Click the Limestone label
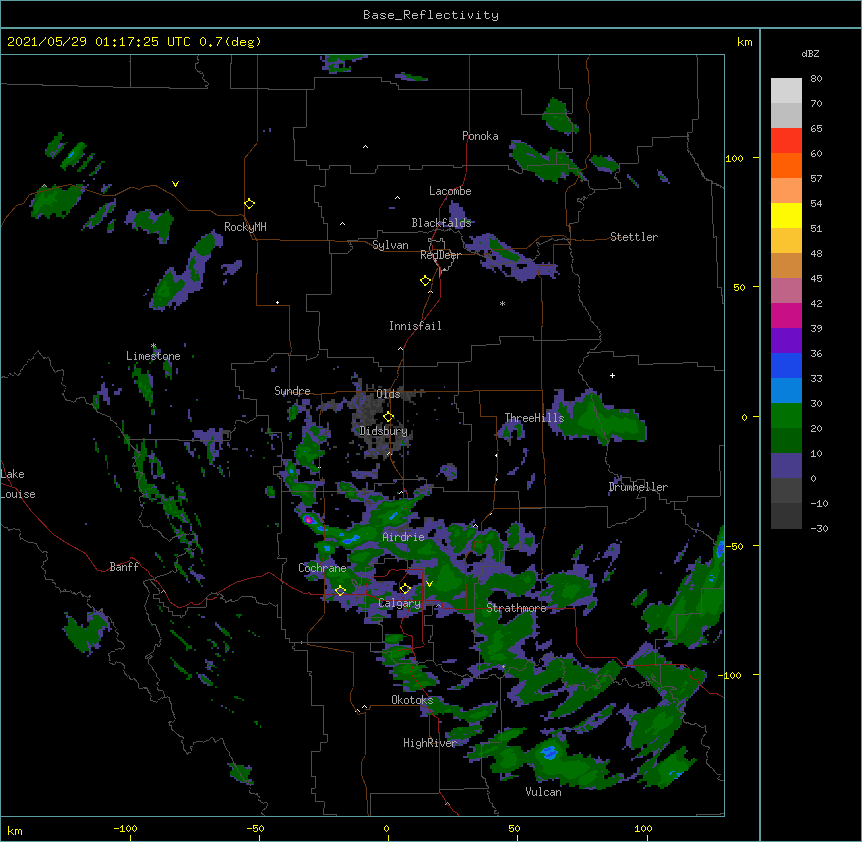The width and height of the screenshot is (862, 842). point(153,356)
